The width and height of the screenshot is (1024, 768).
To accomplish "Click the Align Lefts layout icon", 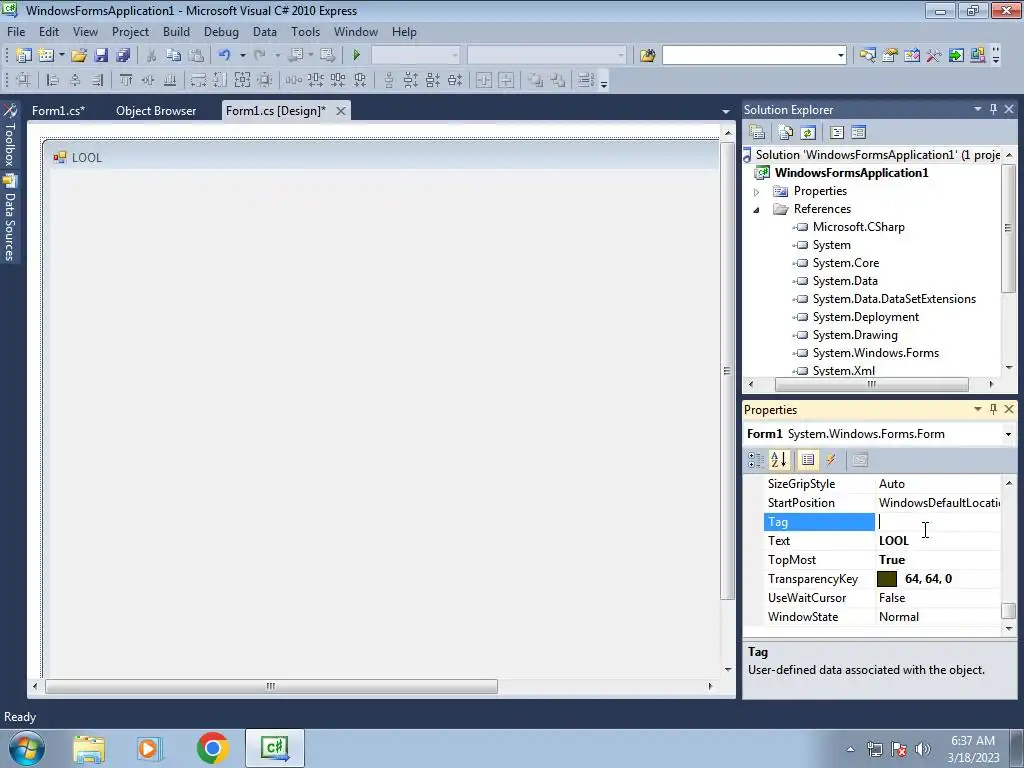I will [x=53, y=80].
